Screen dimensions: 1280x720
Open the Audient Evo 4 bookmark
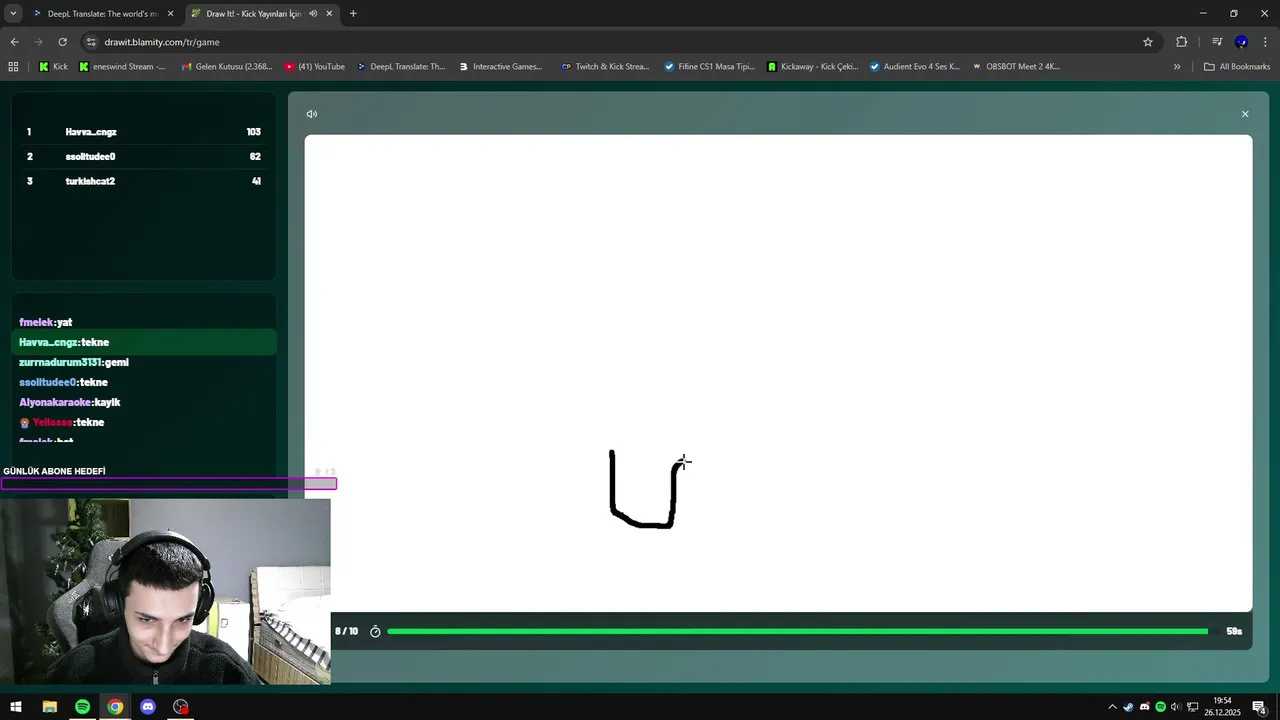[x=915, y=67]
